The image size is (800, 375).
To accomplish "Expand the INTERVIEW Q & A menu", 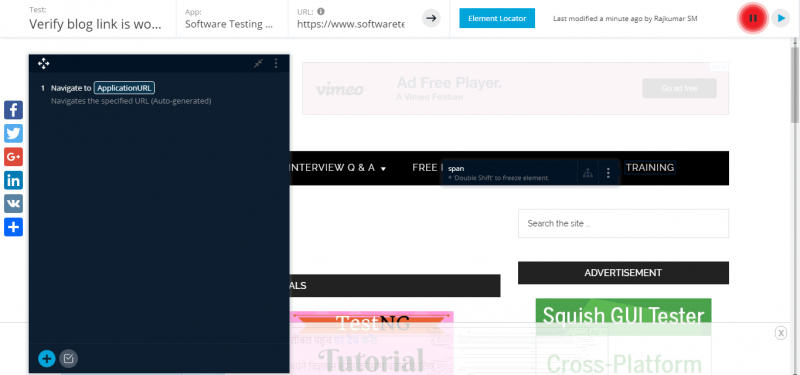I will click(338, 168).
